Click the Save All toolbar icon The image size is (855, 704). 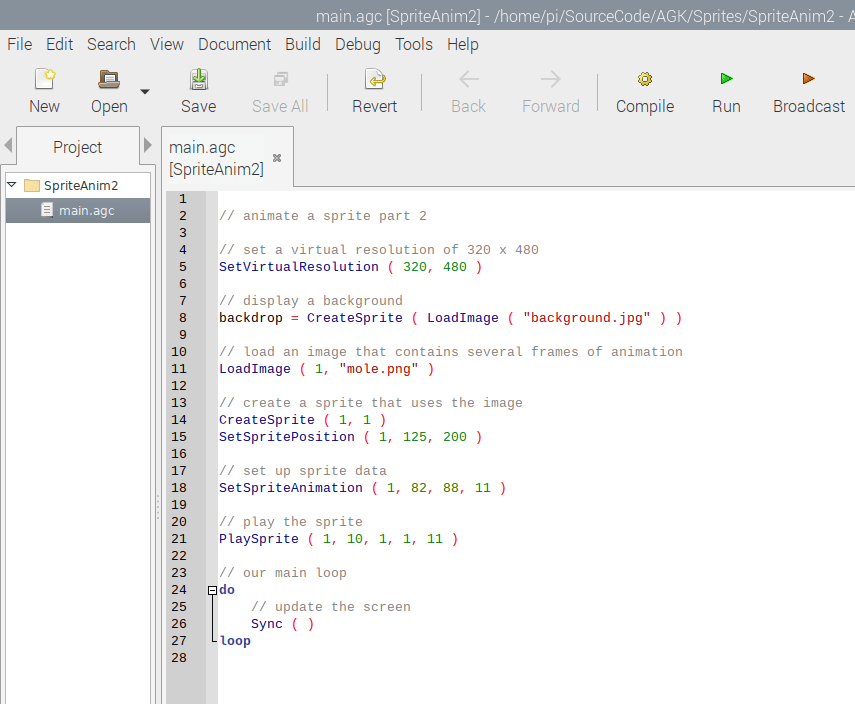(x=280, y=80)
